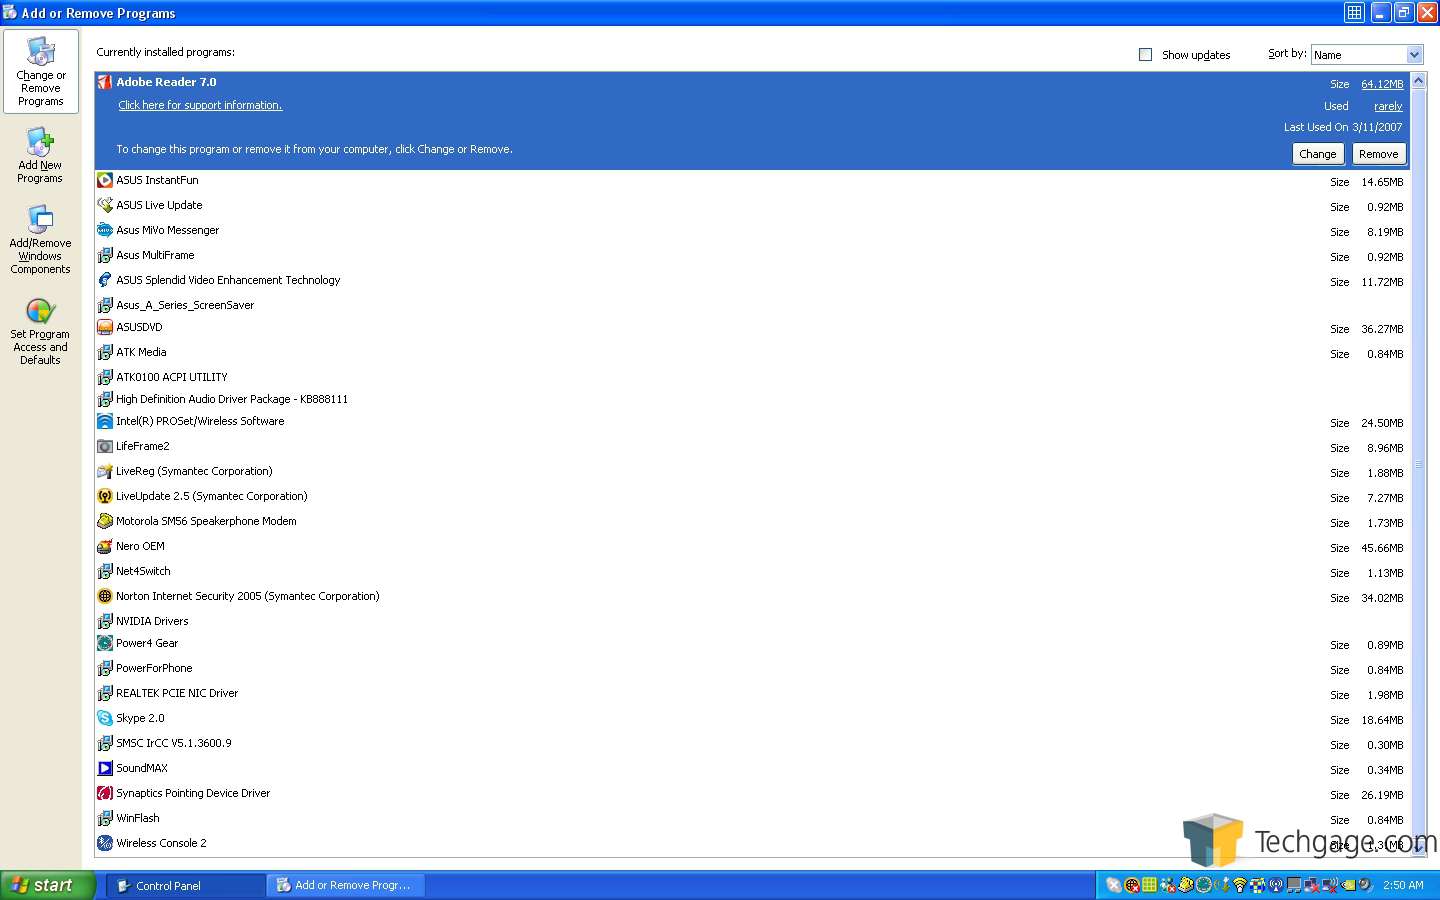
Task: Select the Adobe Reader 7.0 icon
Action: [x=104, y=82]
